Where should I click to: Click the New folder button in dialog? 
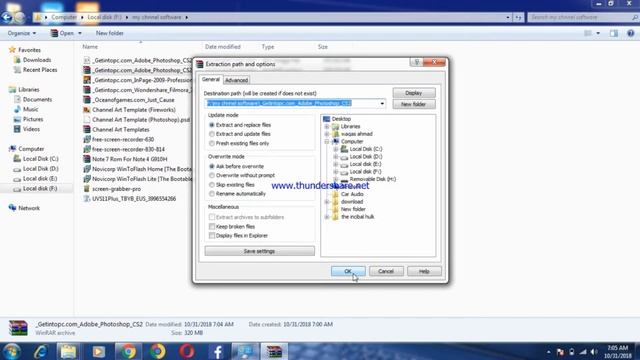(414, 104)
